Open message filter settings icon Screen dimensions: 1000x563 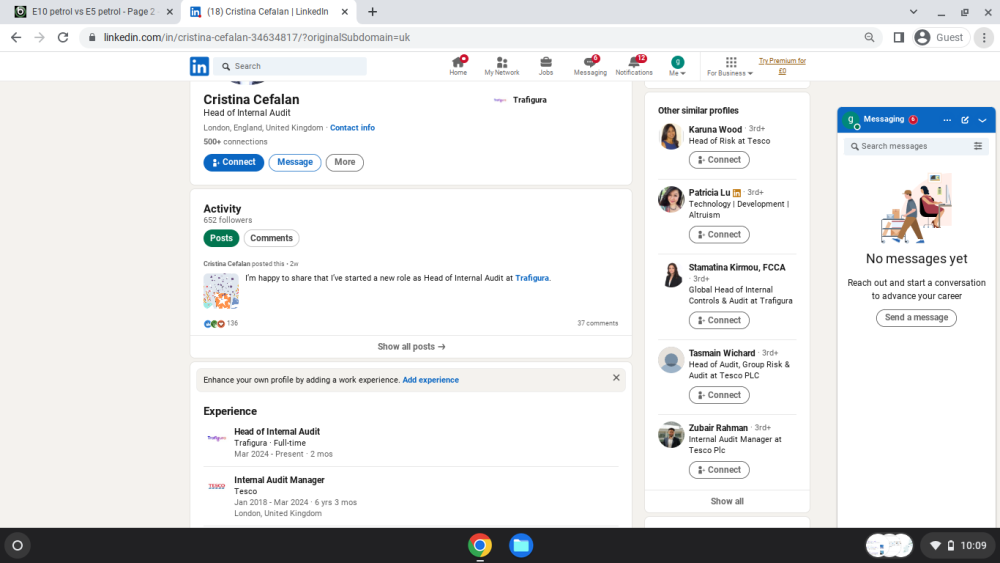pos(978,146)
